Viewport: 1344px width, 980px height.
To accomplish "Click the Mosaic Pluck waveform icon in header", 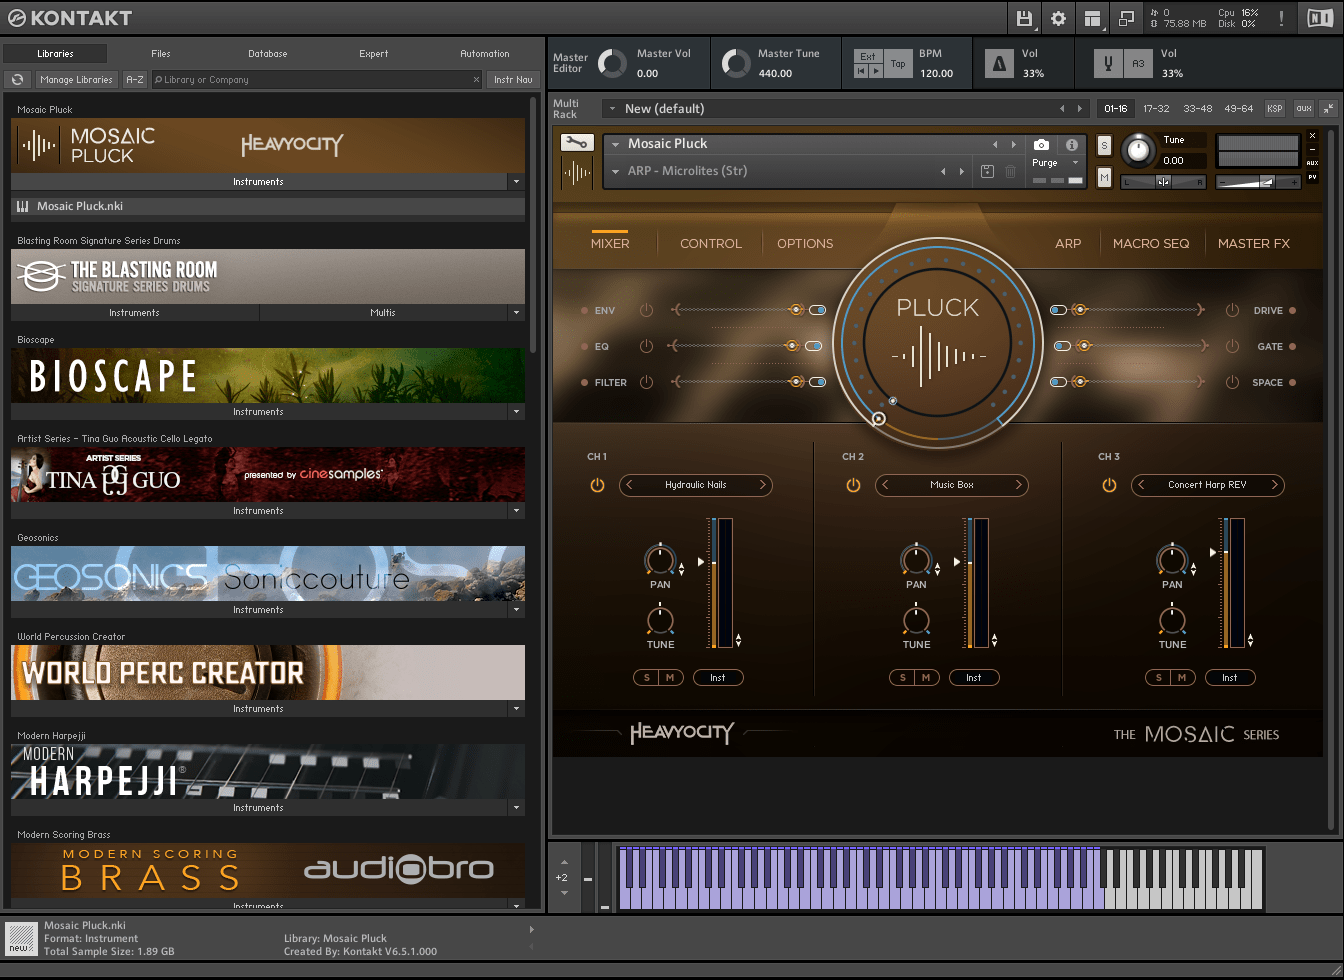I will pyautogui.click(x=577, y=173).
